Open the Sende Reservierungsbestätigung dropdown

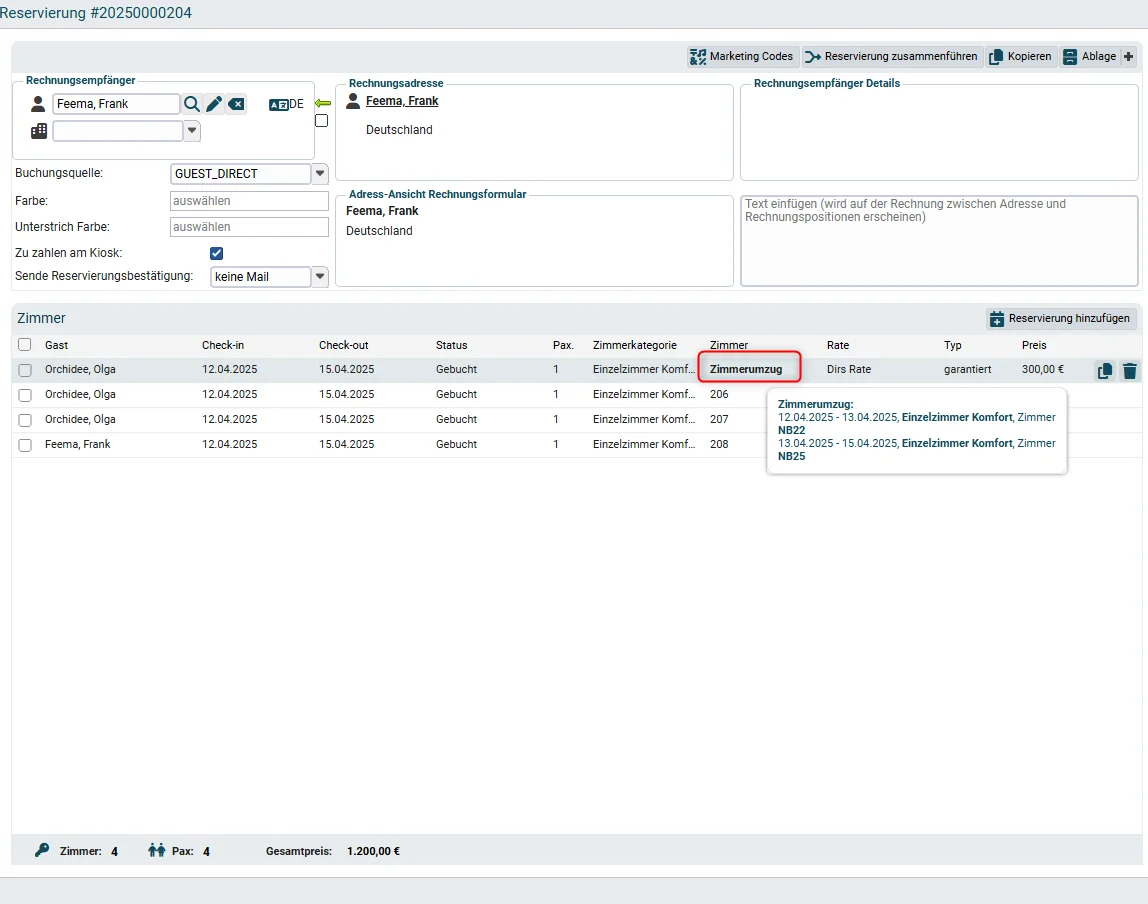(320, 277)
